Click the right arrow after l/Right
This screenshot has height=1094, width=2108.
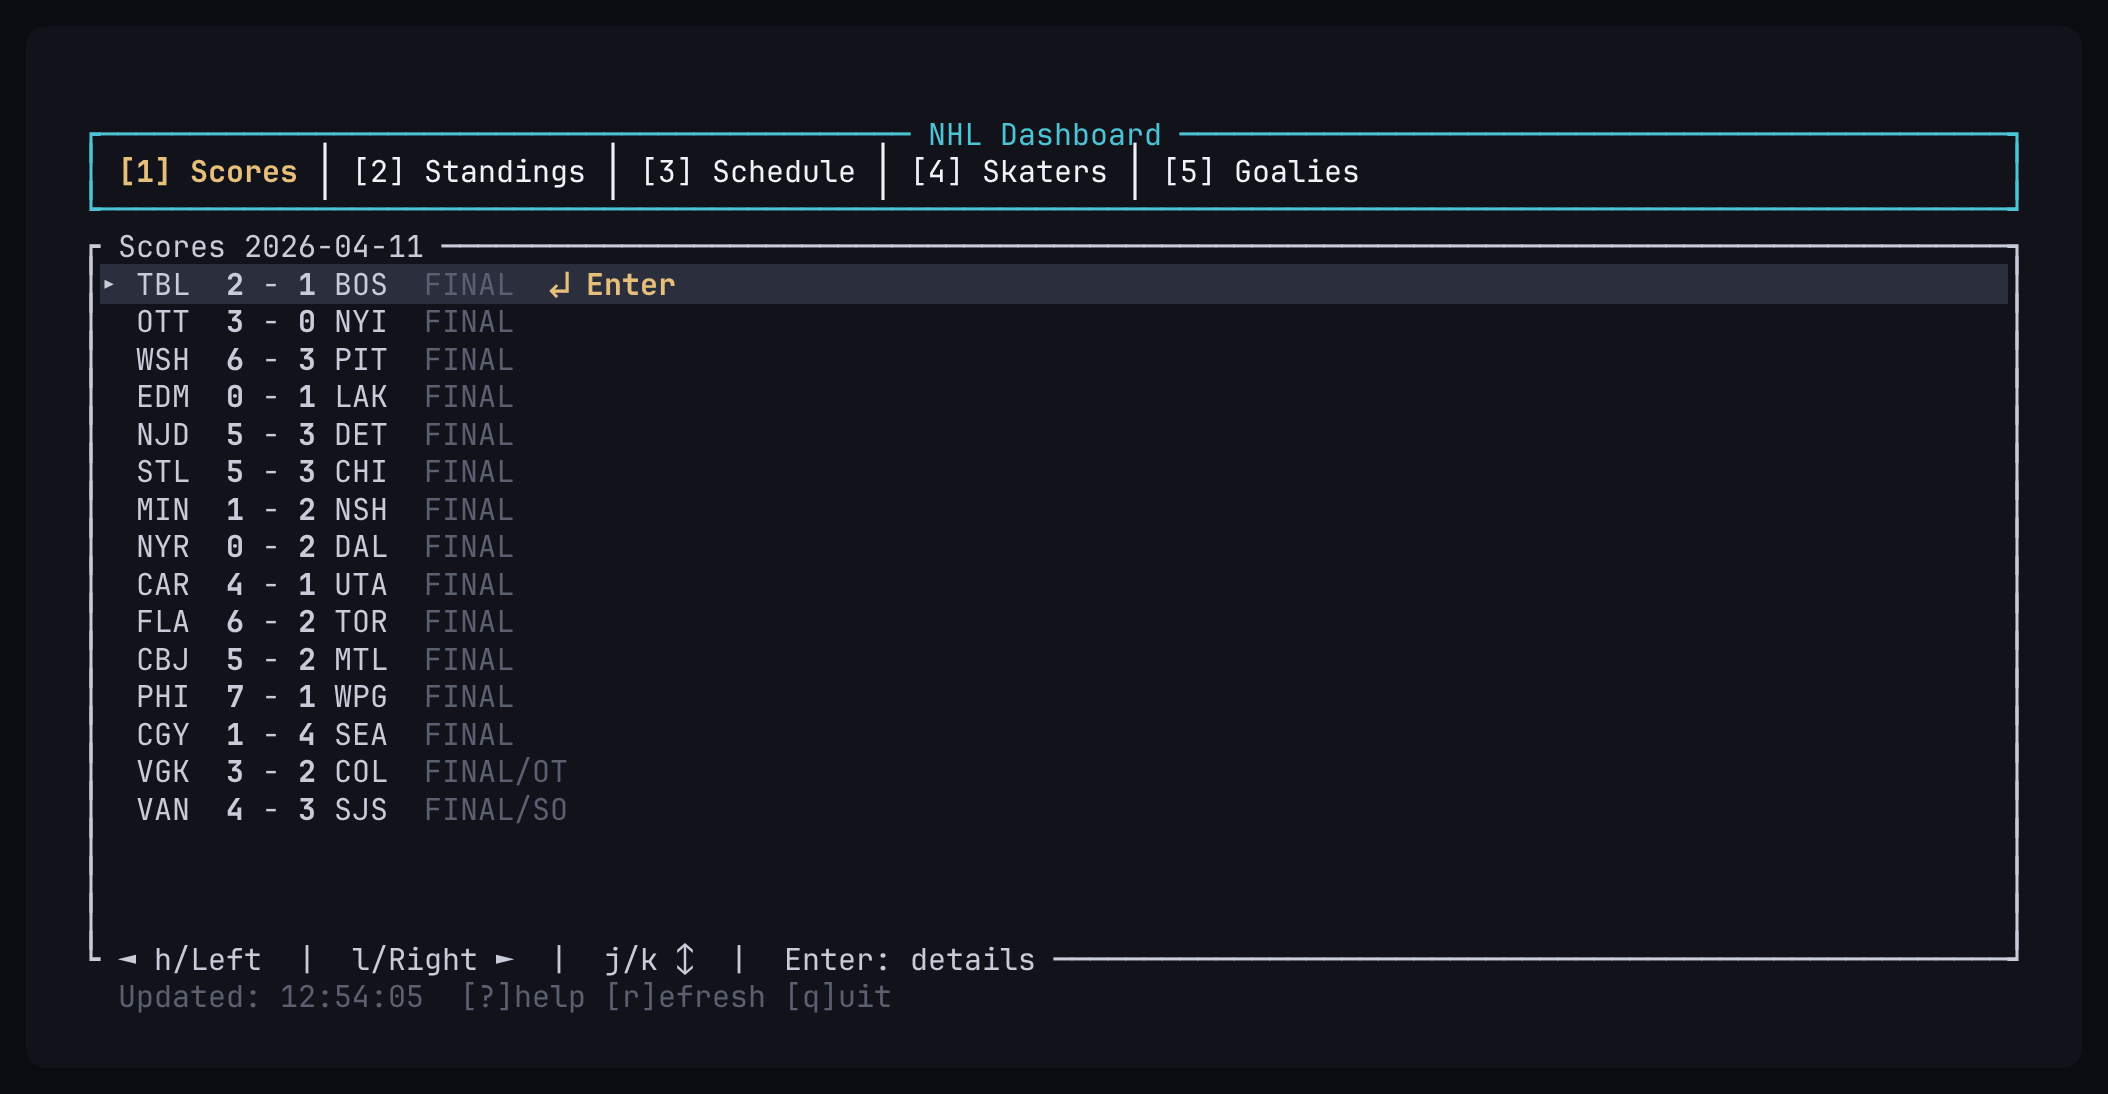point(505,960)
